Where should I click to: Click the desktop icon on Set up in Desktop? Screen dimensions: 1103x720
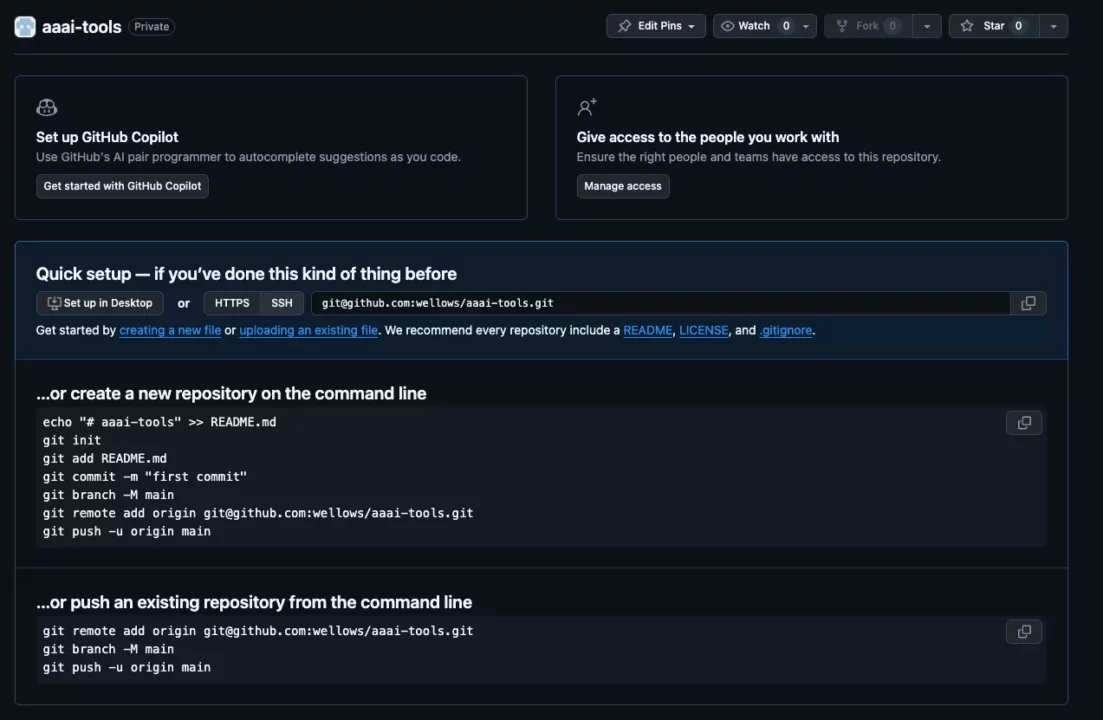[x=52, y=302]
